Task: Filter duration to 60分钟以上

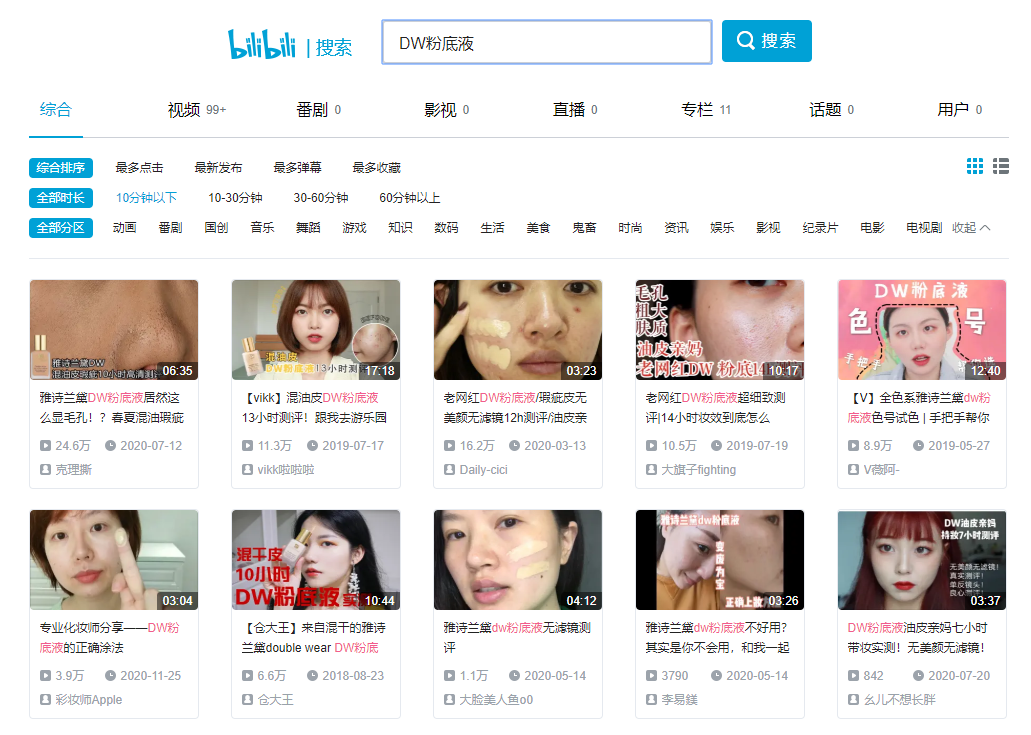Action: coord(410,198)
